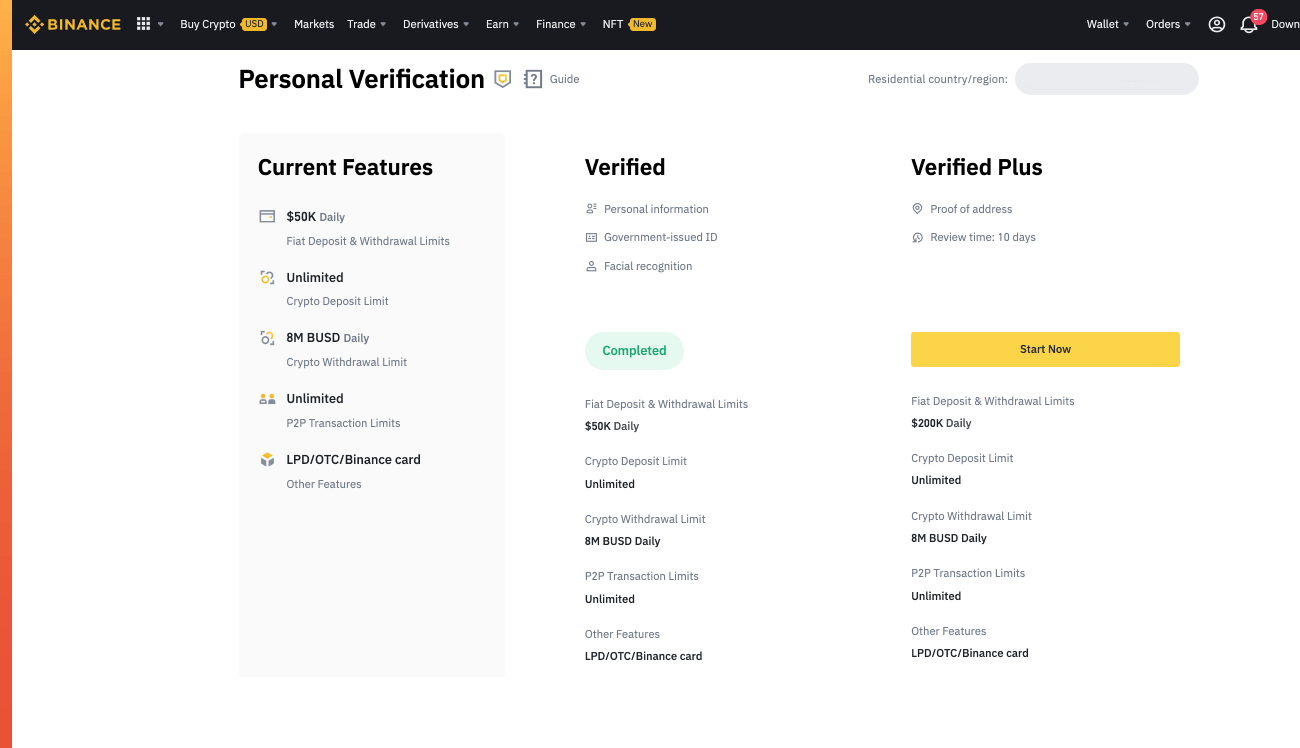Click the Proof of address pin icon
Image resolution: width=1300 pixels, height=748 pixels.
click(x=917, y=209)
